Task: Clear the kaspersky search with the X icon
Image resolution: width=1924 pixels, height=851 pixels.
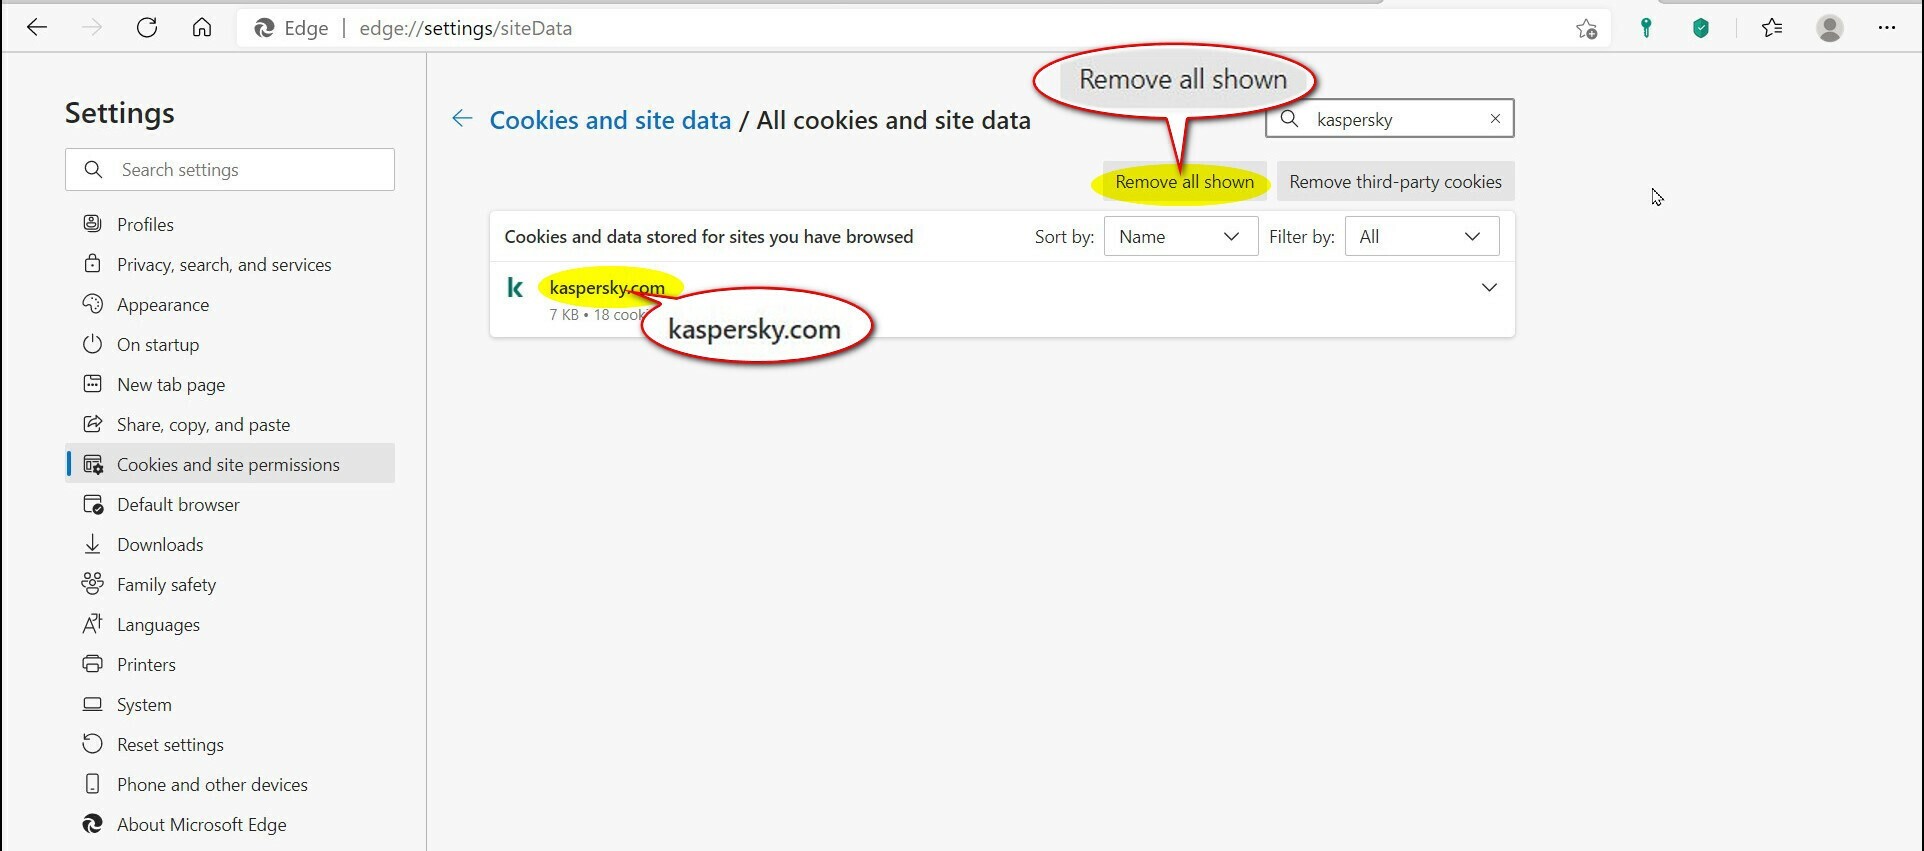Action: pos(1495,119)
